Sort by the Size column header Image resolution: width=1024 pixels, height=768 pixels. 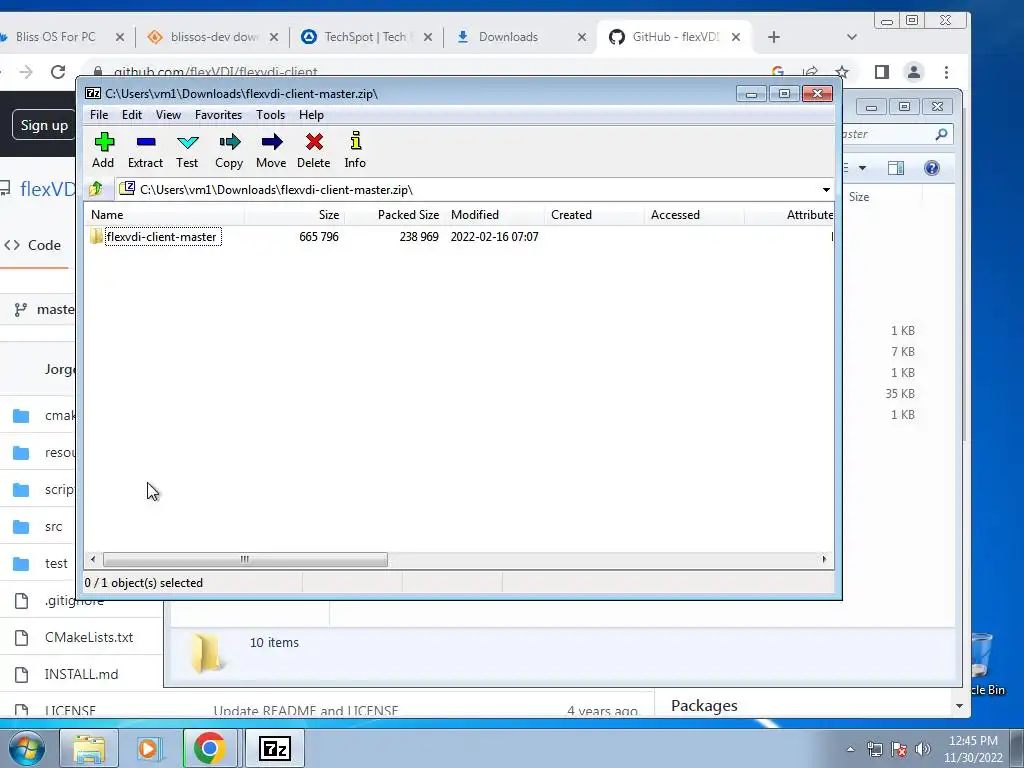295,215
